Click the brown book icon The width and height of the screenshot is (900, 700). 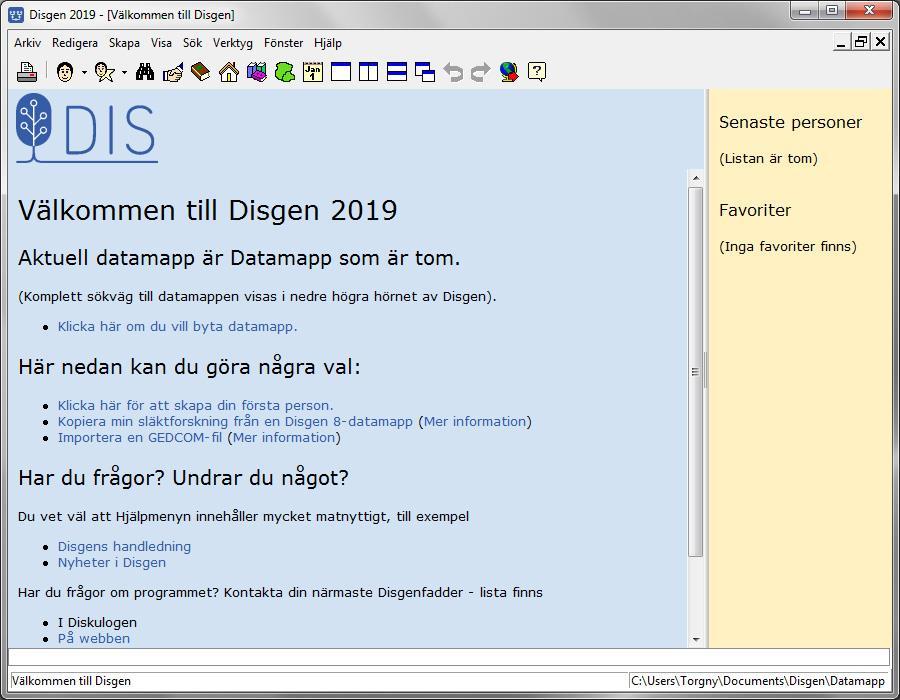point(200,72)
